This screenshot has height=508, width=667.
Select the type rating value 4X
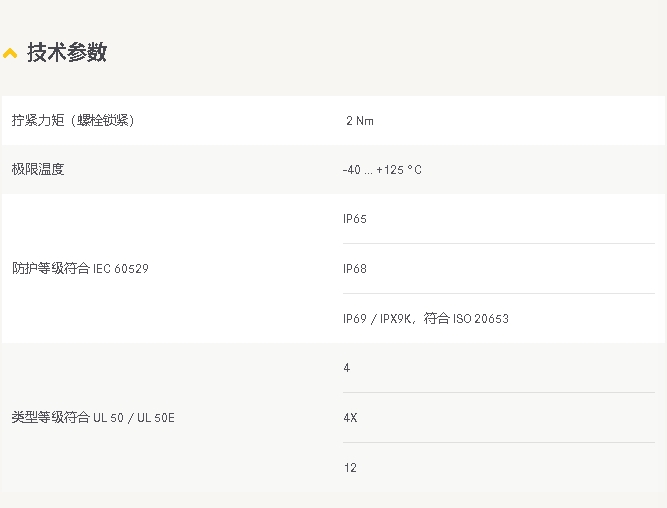click(x=350, y=418)
